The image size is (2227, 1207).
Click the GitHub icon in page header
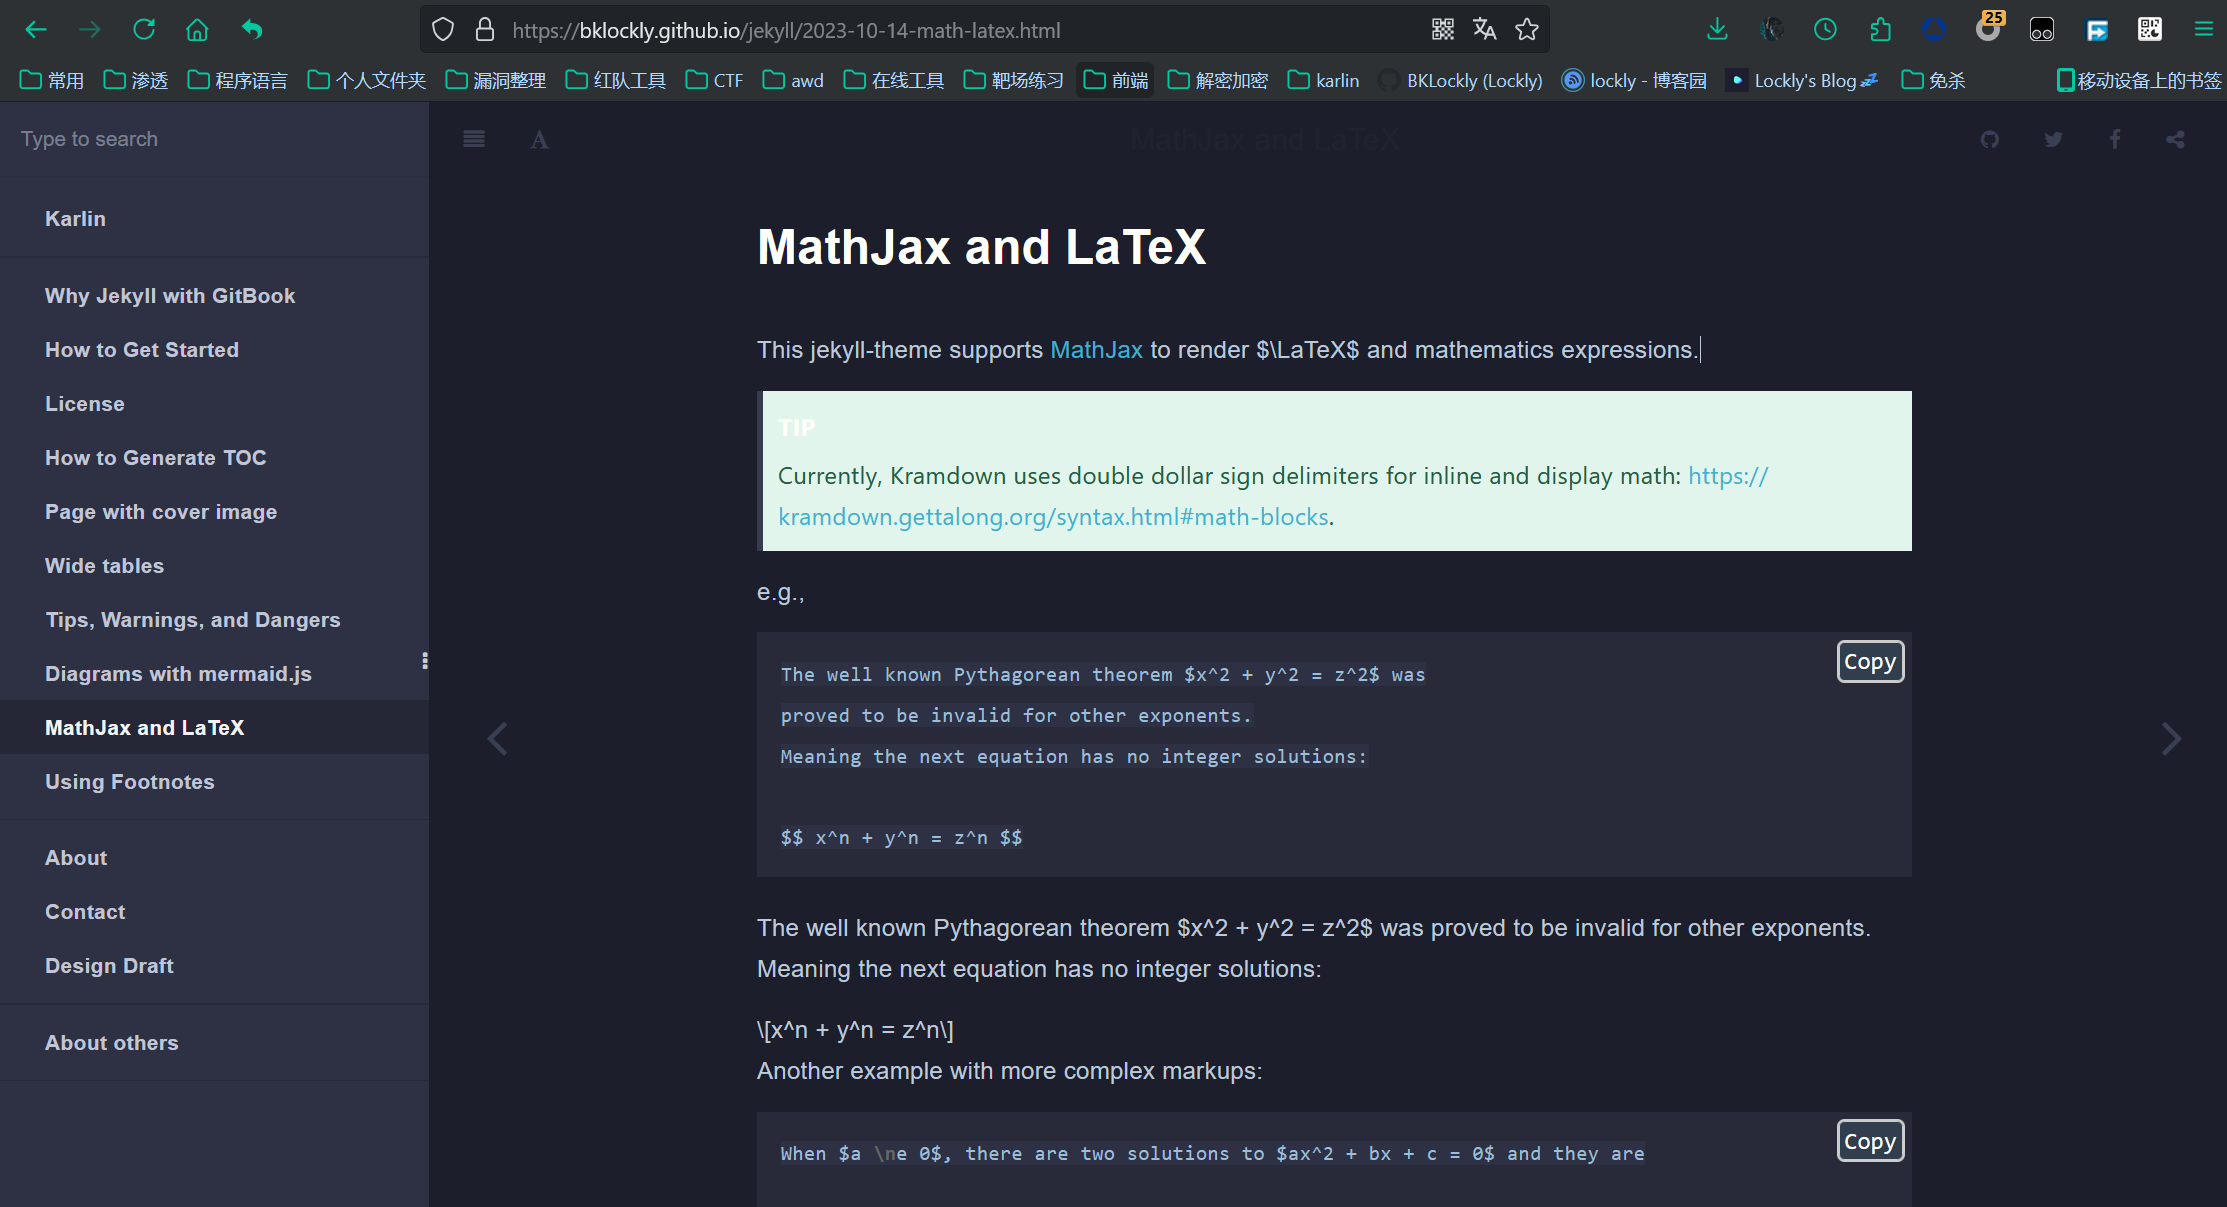pos(1990,140)
